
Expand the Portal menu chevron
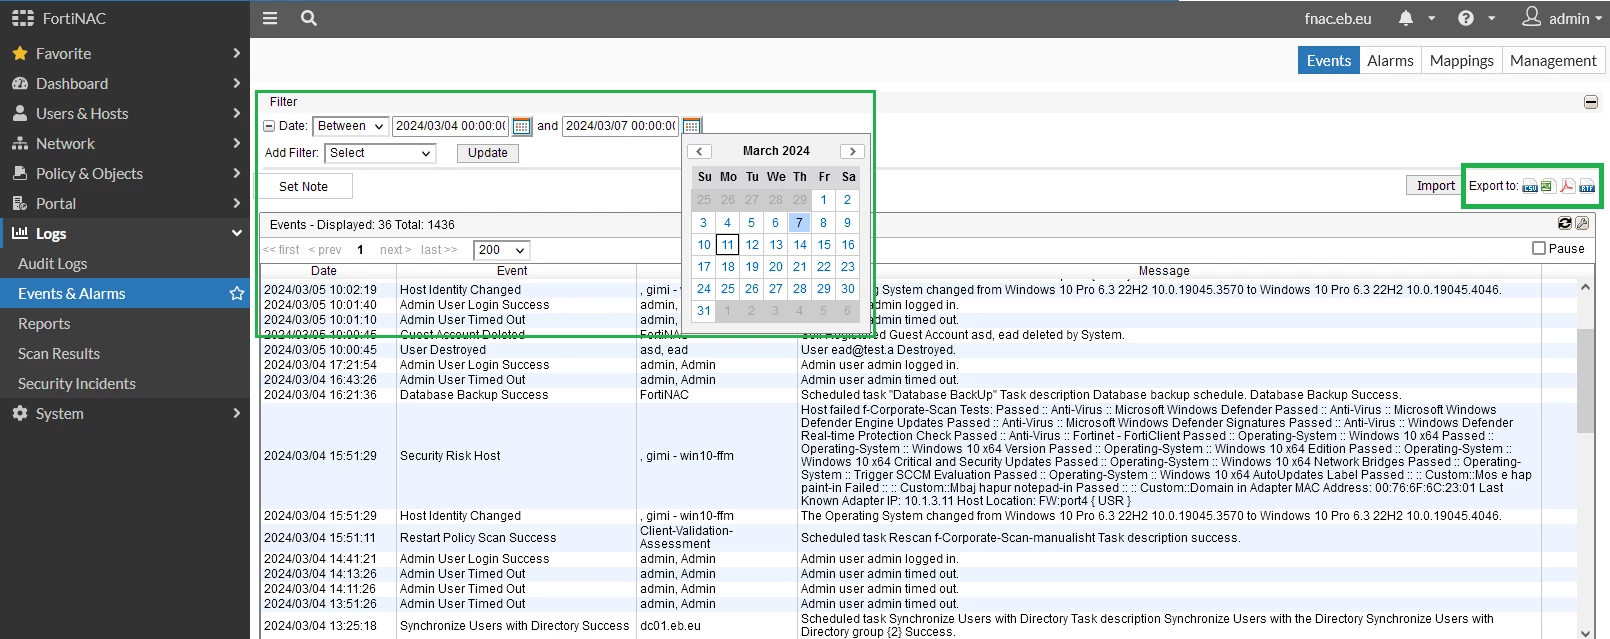coord(236,203)
